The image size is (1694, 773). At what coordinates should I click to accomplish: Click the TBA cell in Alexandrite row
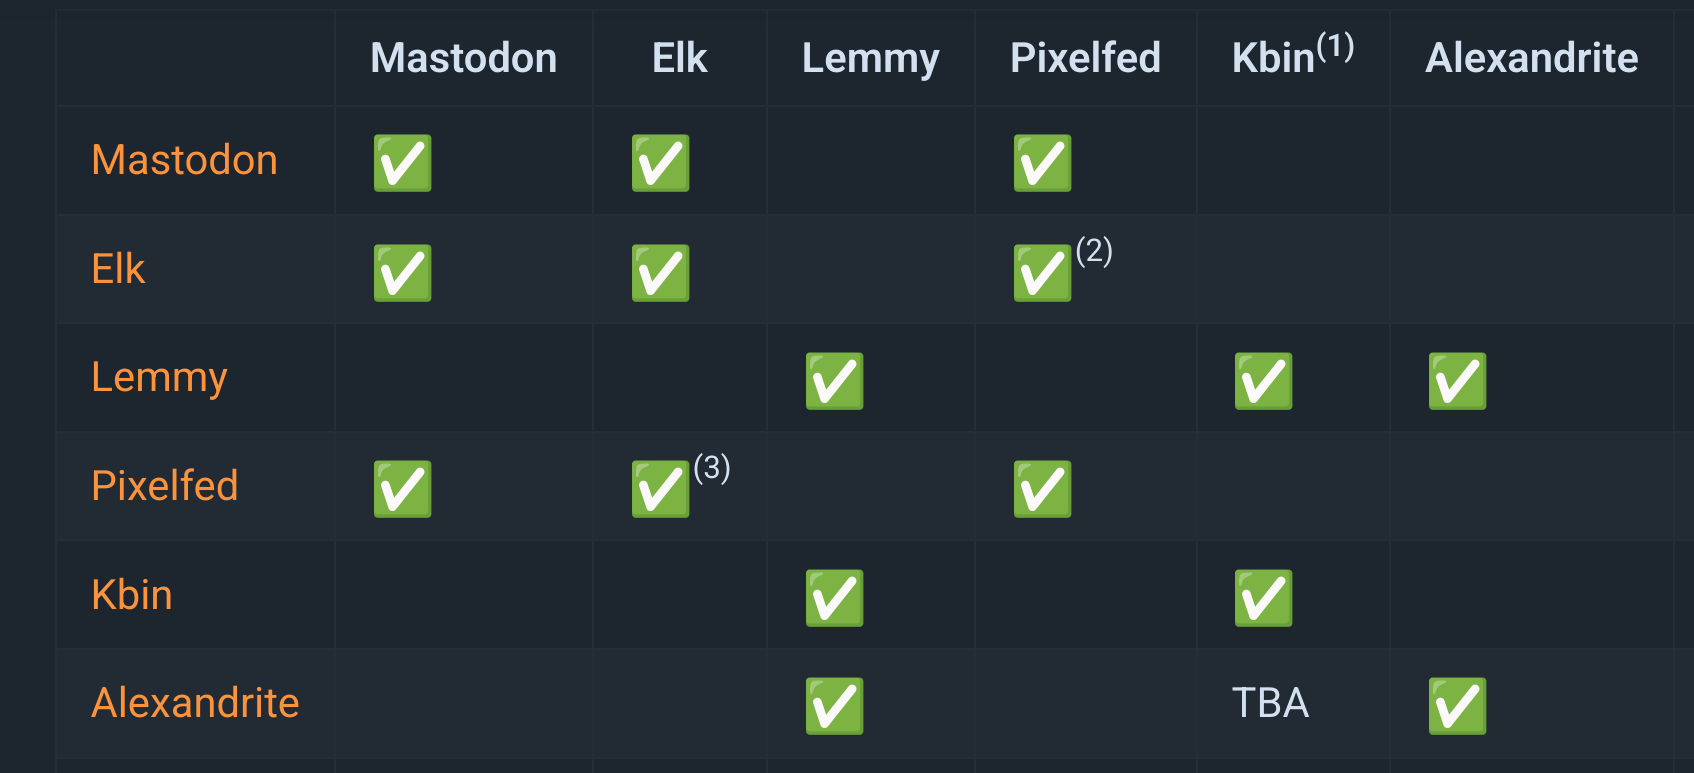[1270, 703]
